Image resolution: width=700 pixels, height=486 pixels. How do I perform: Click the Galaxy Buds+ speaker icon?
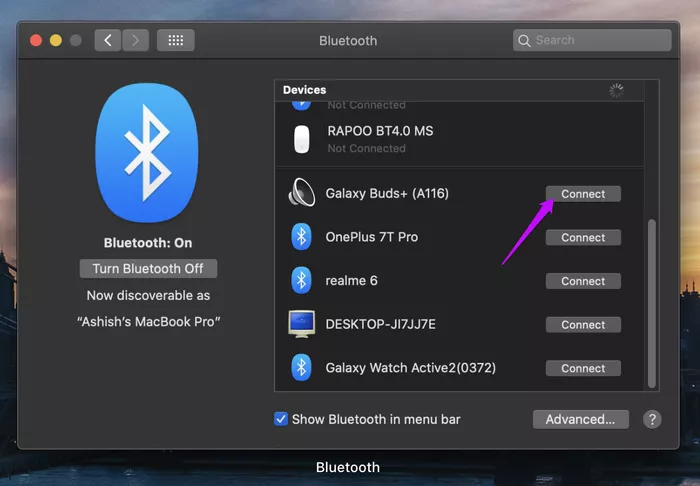click(301, 193)
